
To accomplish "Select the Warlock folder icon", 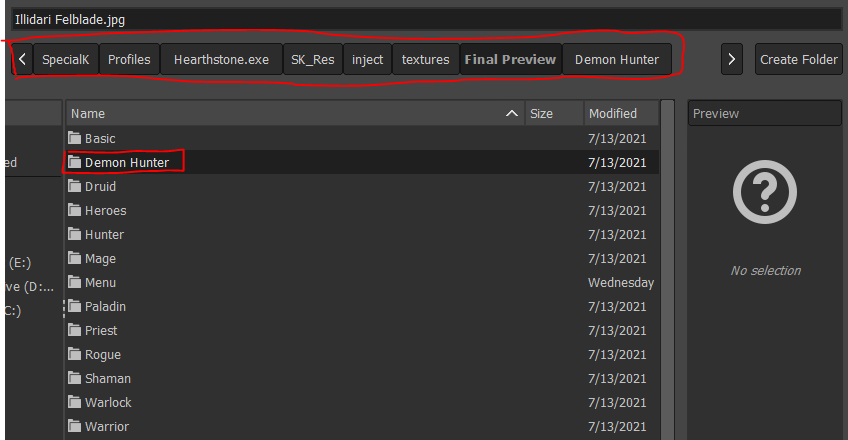I will (75, 403).
